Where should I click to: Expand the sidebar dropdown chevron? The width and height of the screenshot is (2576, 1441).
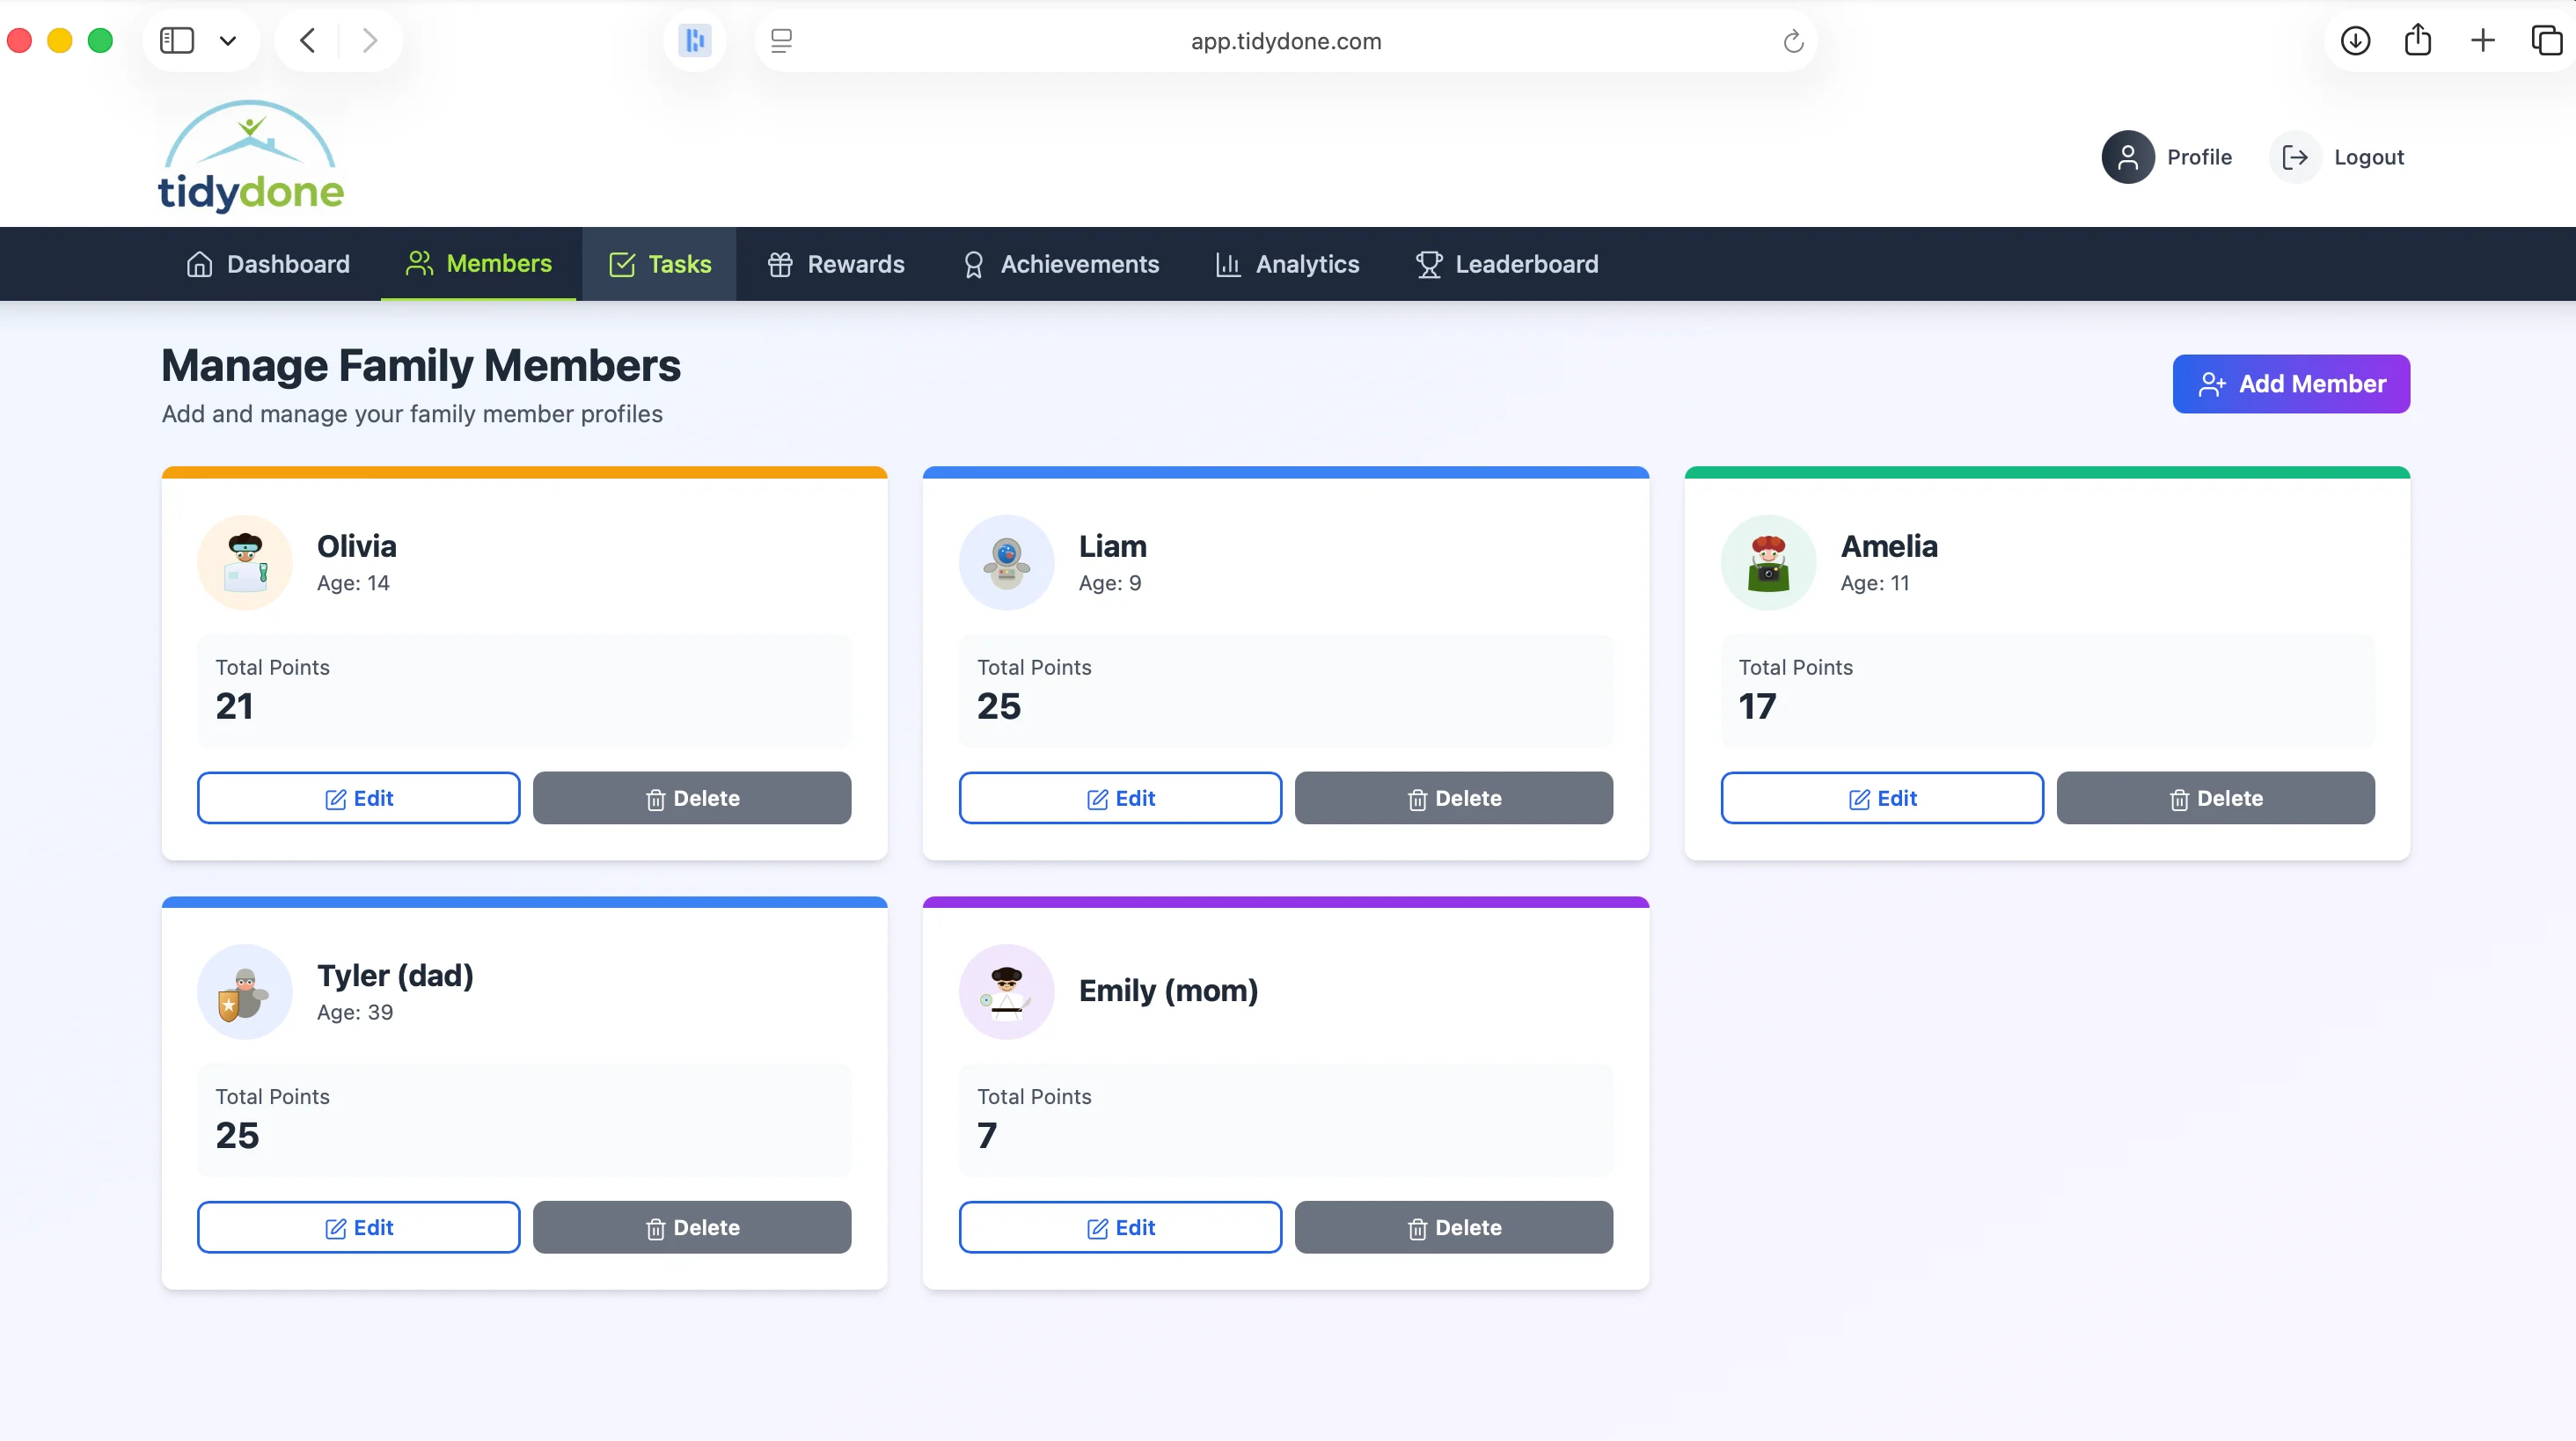[x=228, y=41]
